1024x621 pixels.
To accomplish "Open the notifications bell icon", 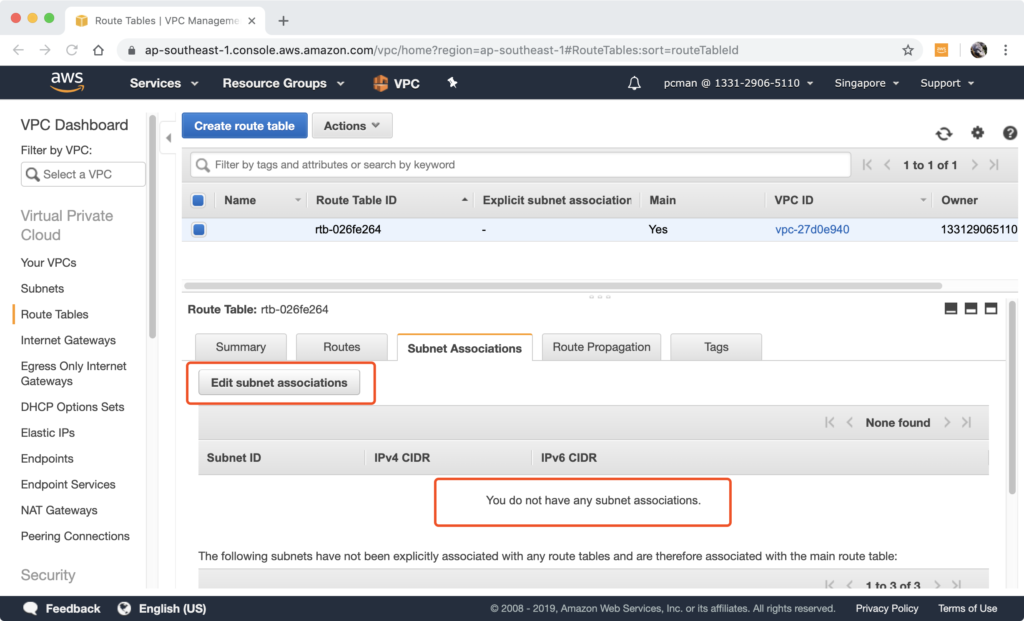I will tap(634, 83).
